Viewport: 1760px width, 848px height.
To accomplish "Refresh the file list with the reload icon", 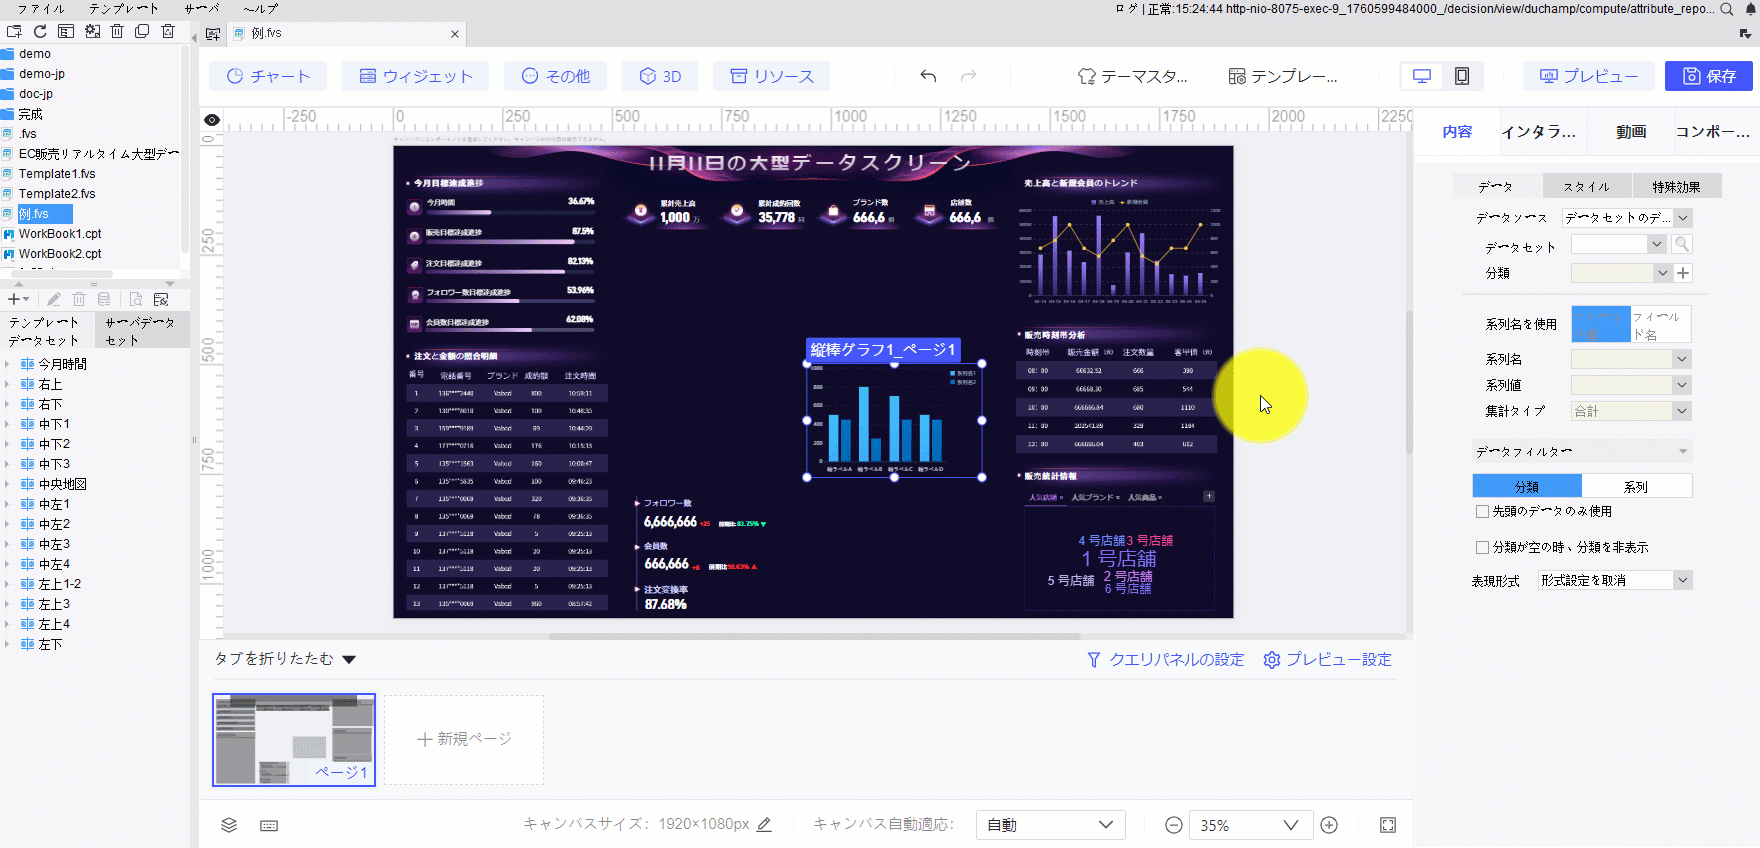I will (x=40, y=32).
